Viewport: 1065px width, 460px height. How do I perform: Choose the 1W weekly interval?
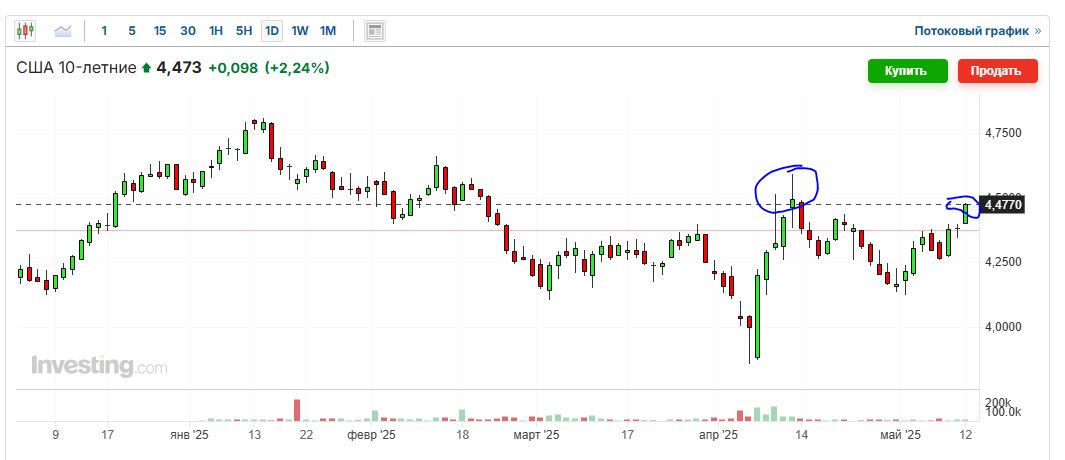click(300, 31)
